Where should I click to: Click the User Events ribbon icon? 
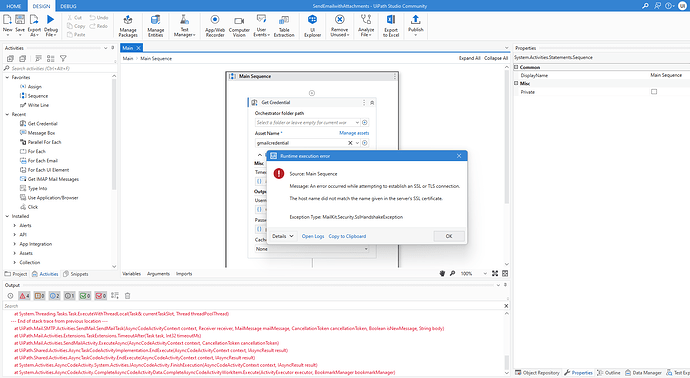pyautogui.click(x=261, y=26)
